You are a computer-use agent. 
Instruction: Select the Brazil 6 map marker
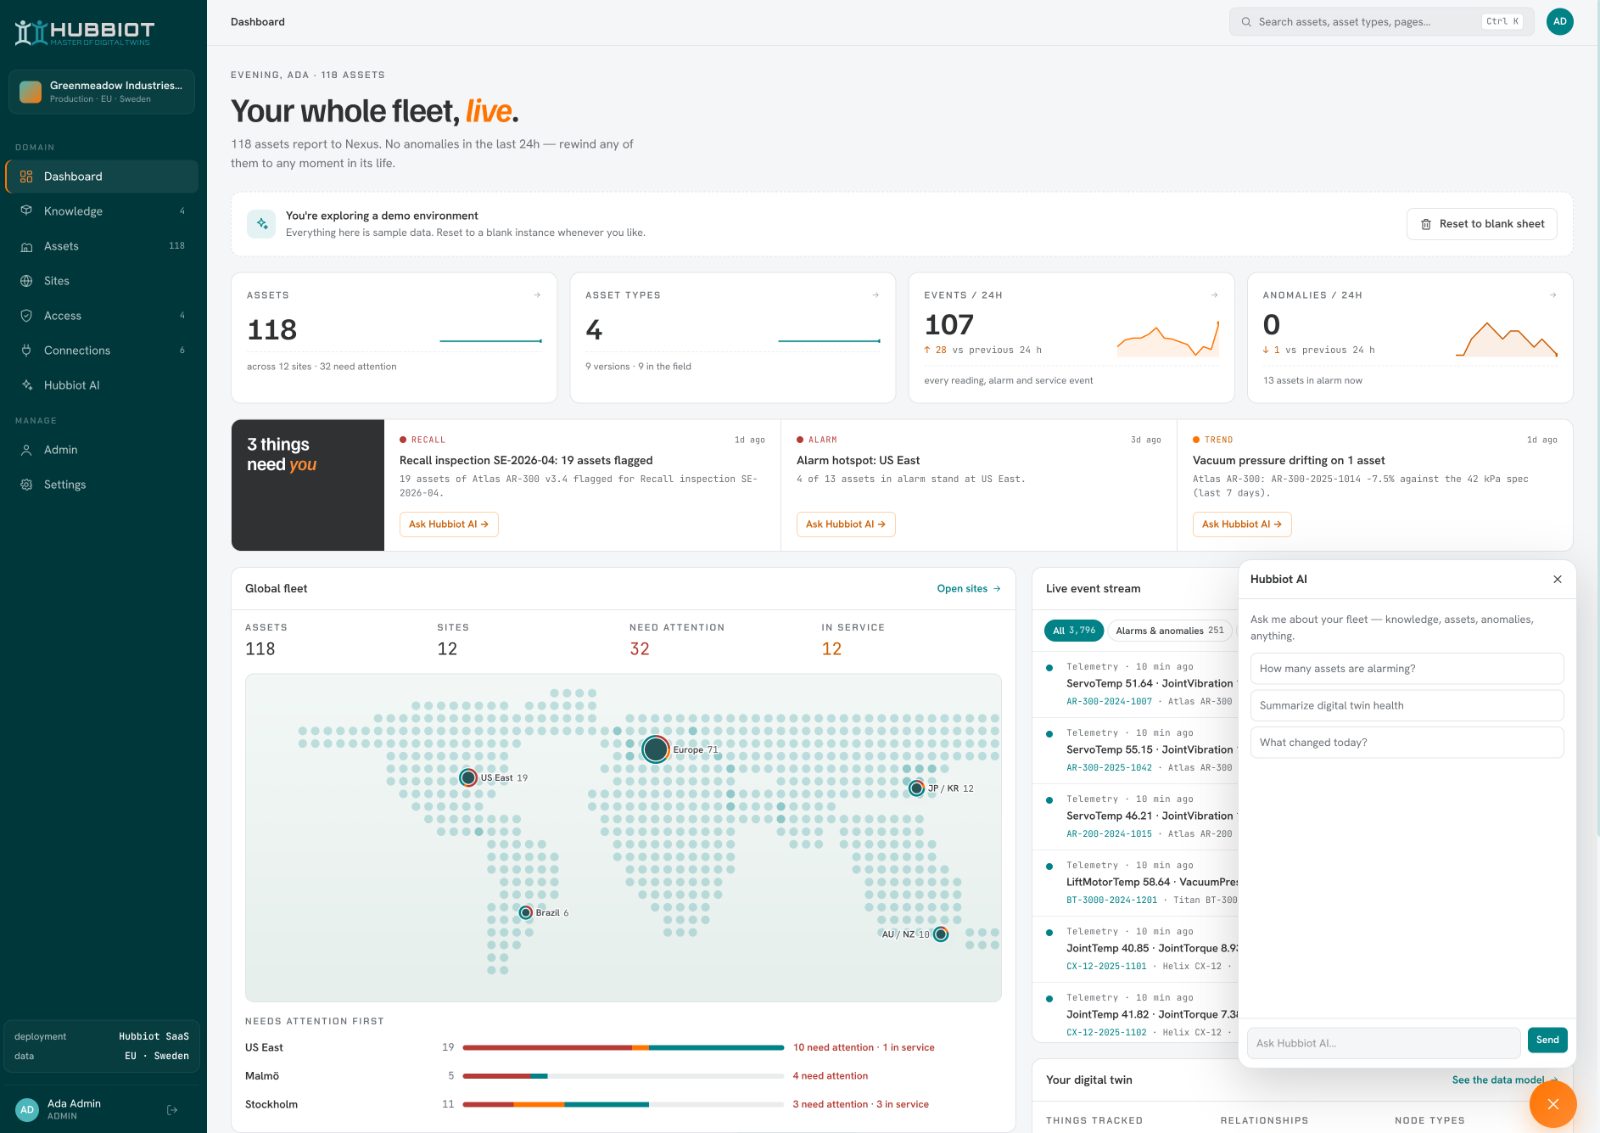(x=525, y=913)
